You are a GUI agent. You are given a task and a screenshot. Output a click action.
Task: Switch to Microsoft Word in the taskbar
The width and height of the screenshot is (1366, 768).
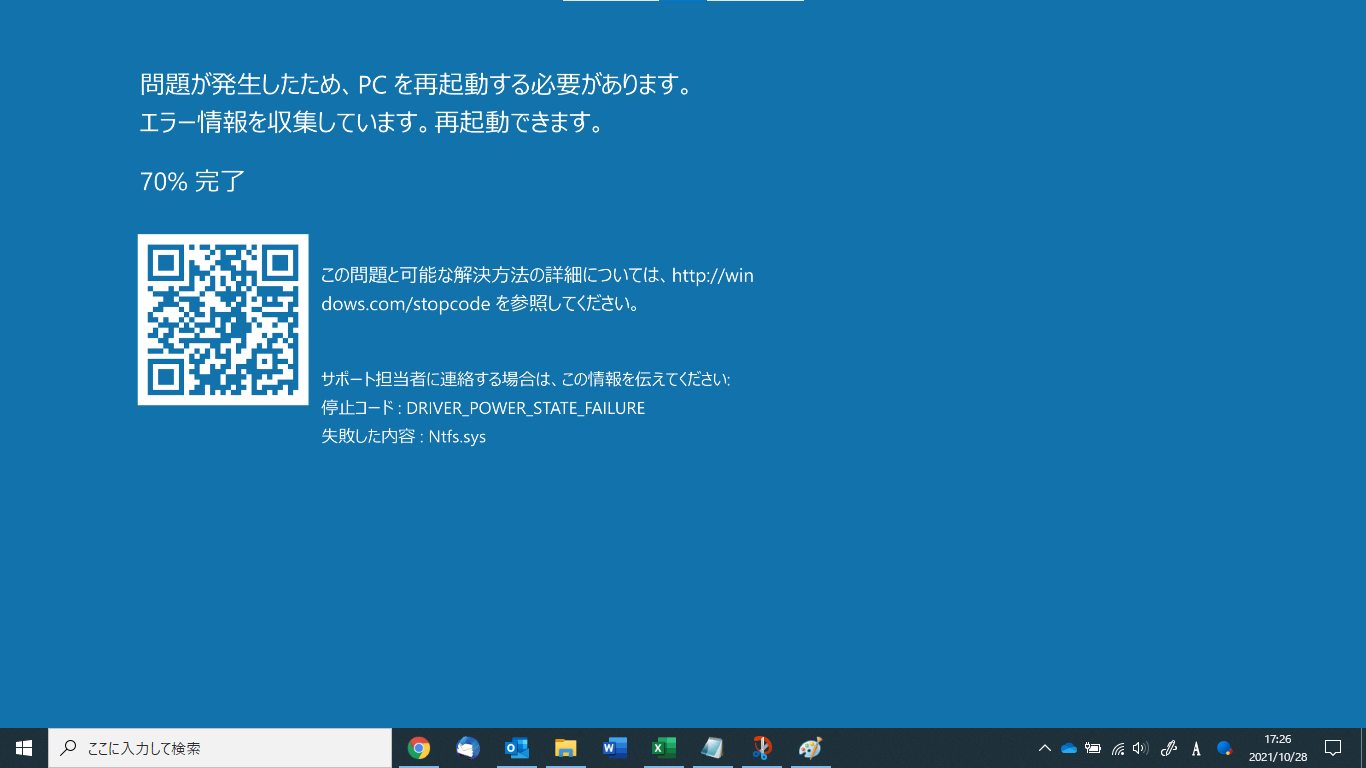pos(615,748)
